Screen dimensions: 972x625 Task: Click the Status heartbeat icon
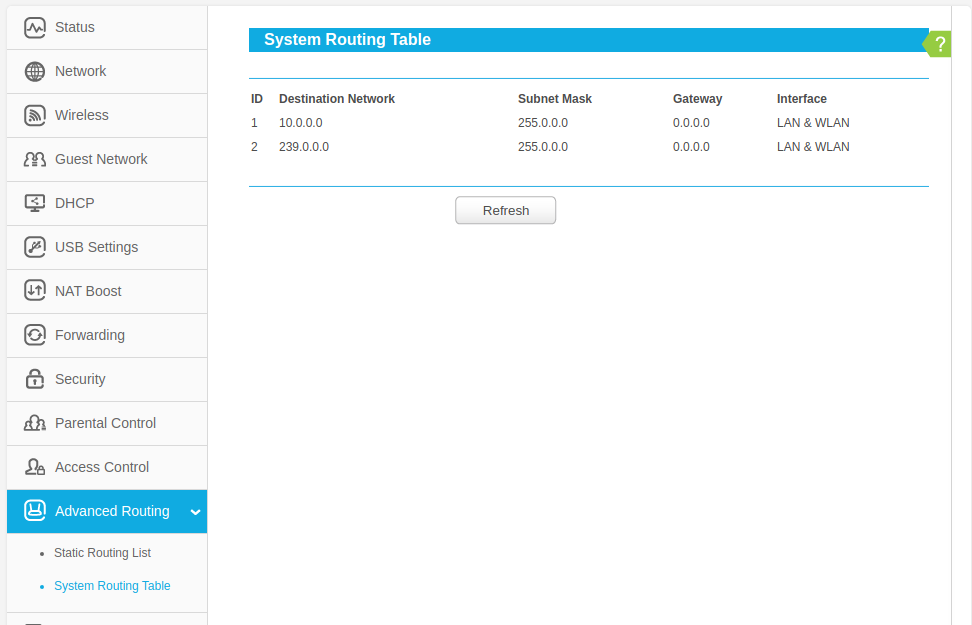pyautogui.click(x=35, y=28)
